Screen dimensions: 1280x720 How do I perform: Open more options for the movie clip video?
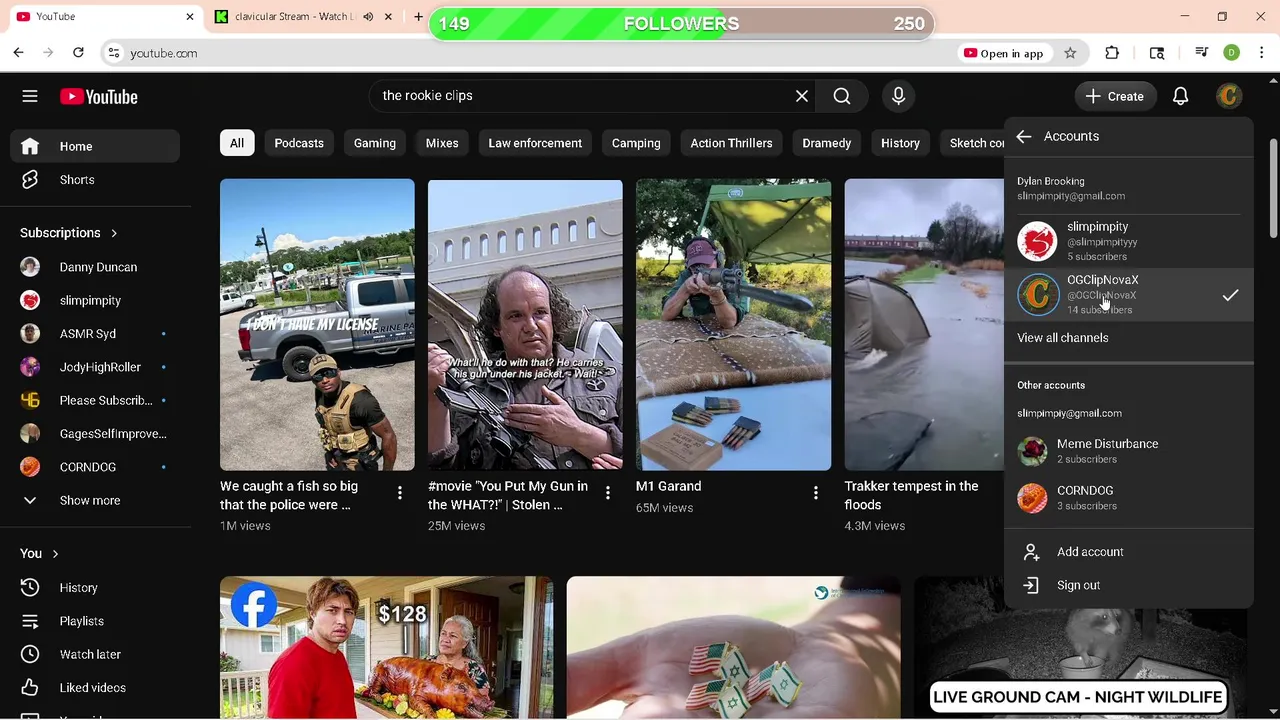coord(608,493)
